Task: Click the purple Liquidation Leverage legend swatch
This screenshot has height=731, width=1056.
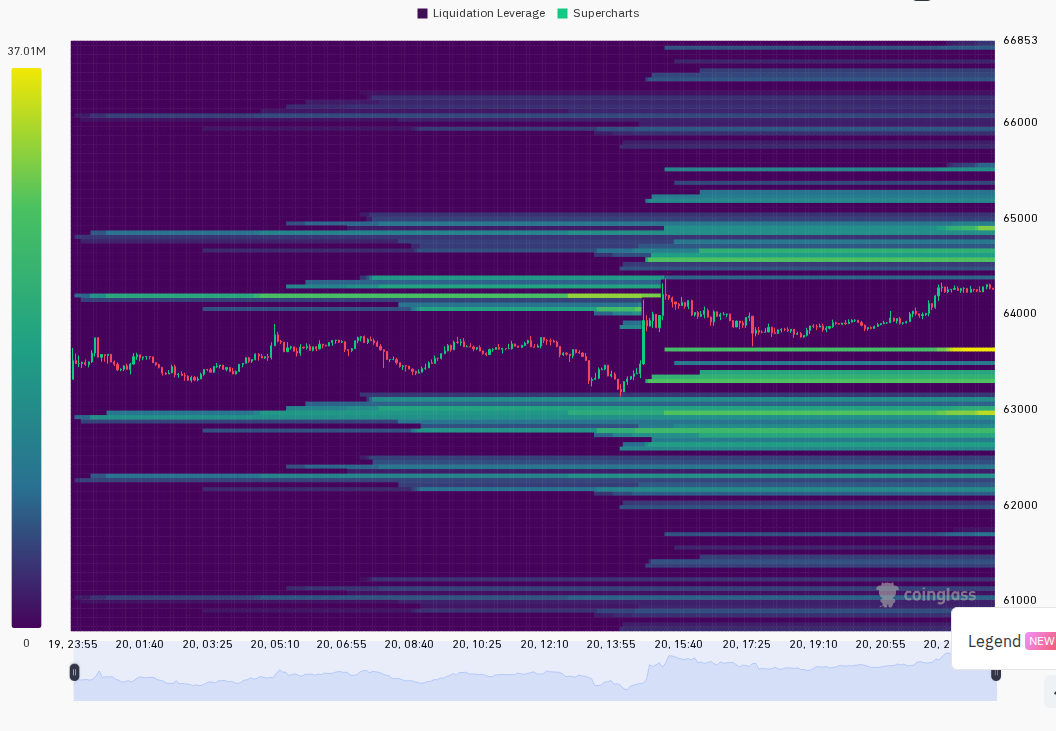Action: click(x=422, y=13)
